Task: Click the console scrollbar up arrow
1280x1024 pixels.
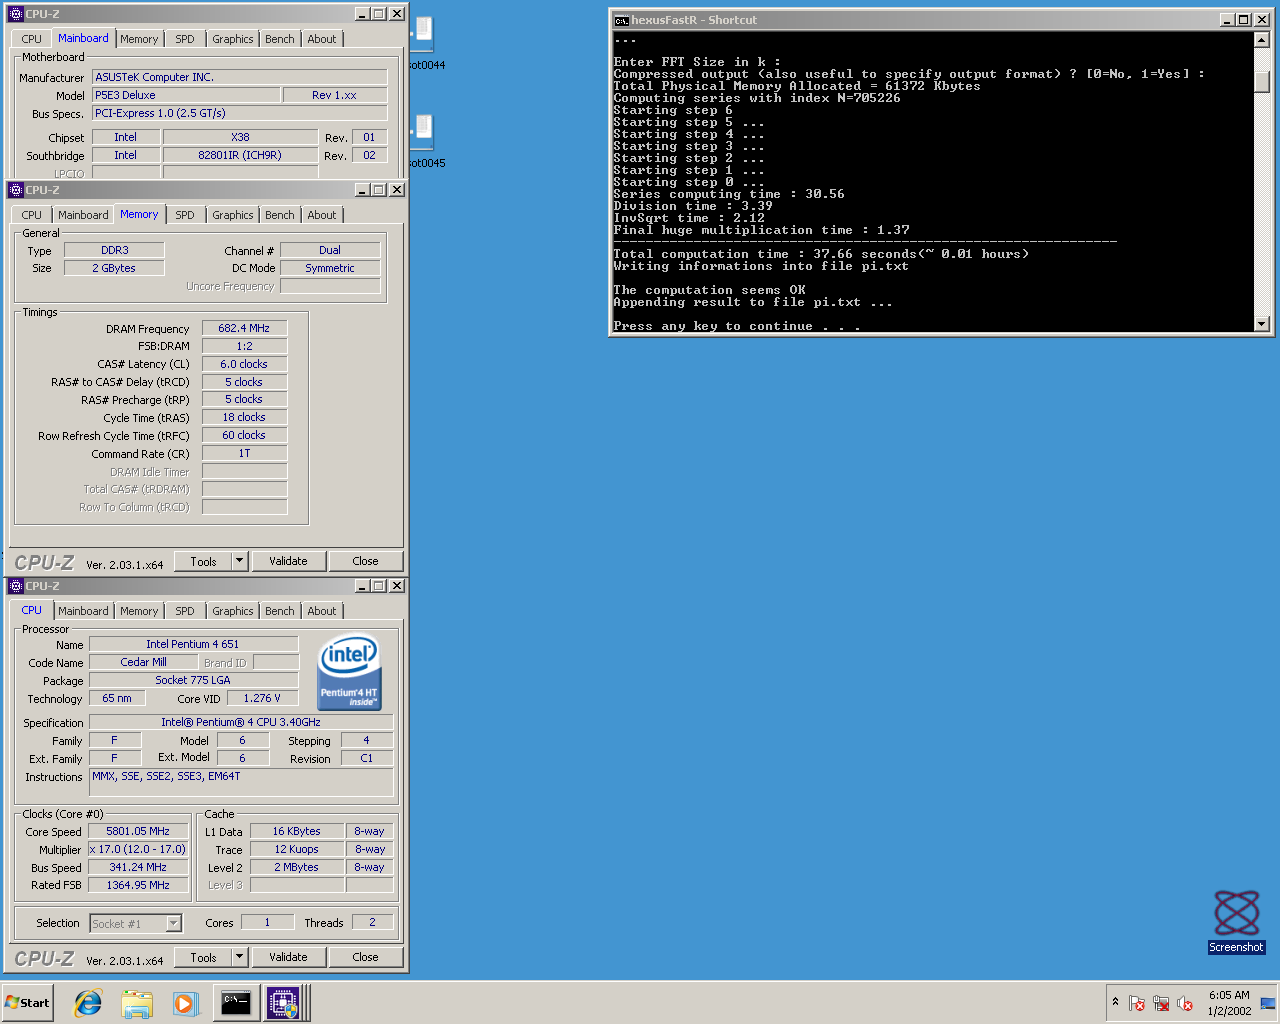Action: [1261, 40]
